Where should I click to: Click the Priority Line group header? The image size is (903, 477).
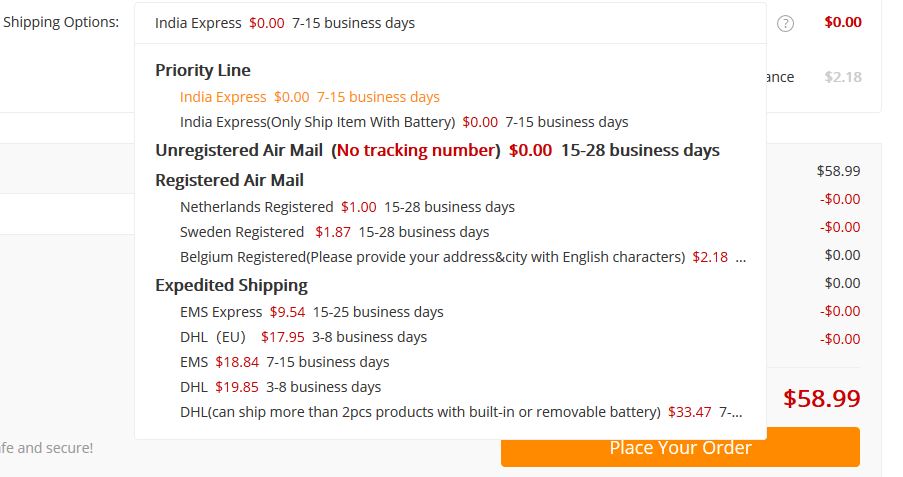[x=203, y=70]
